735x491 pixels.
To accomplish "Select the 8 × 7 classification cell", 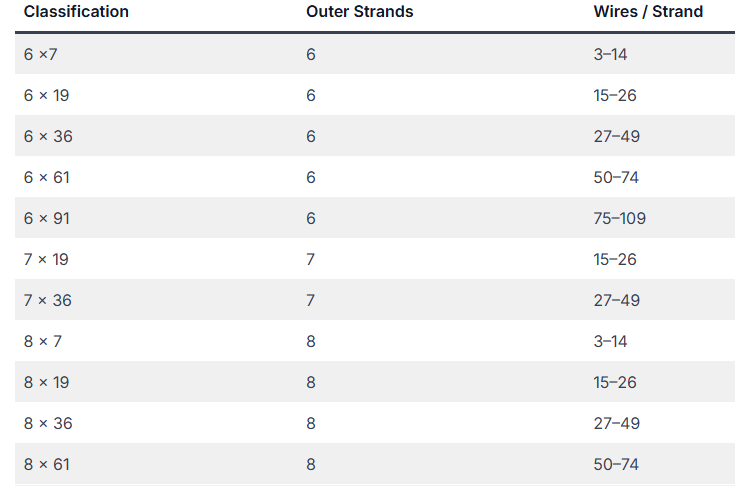I will pyautogui.click(x=43, y=341).
